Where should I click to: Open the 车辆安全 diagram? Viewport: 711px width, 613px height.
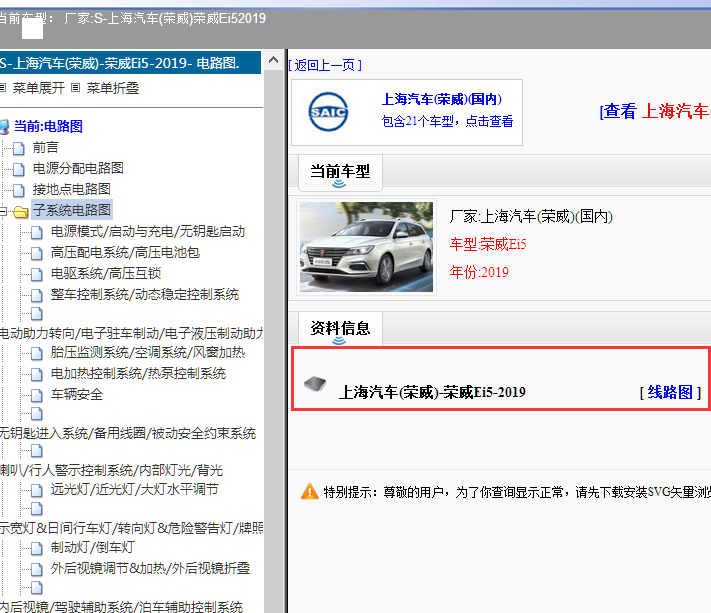point(77,394)
